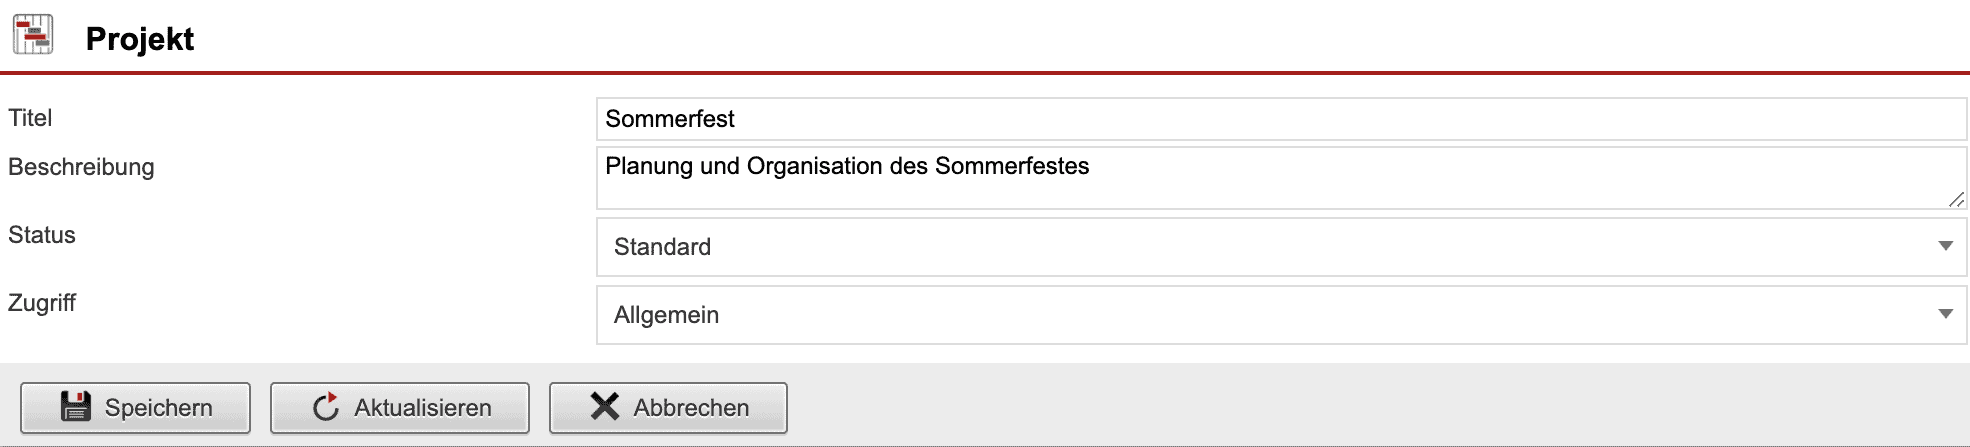Click the word Sommerfestes in the description
This screenshot has height=447, width=1970.
[1012, 166]
